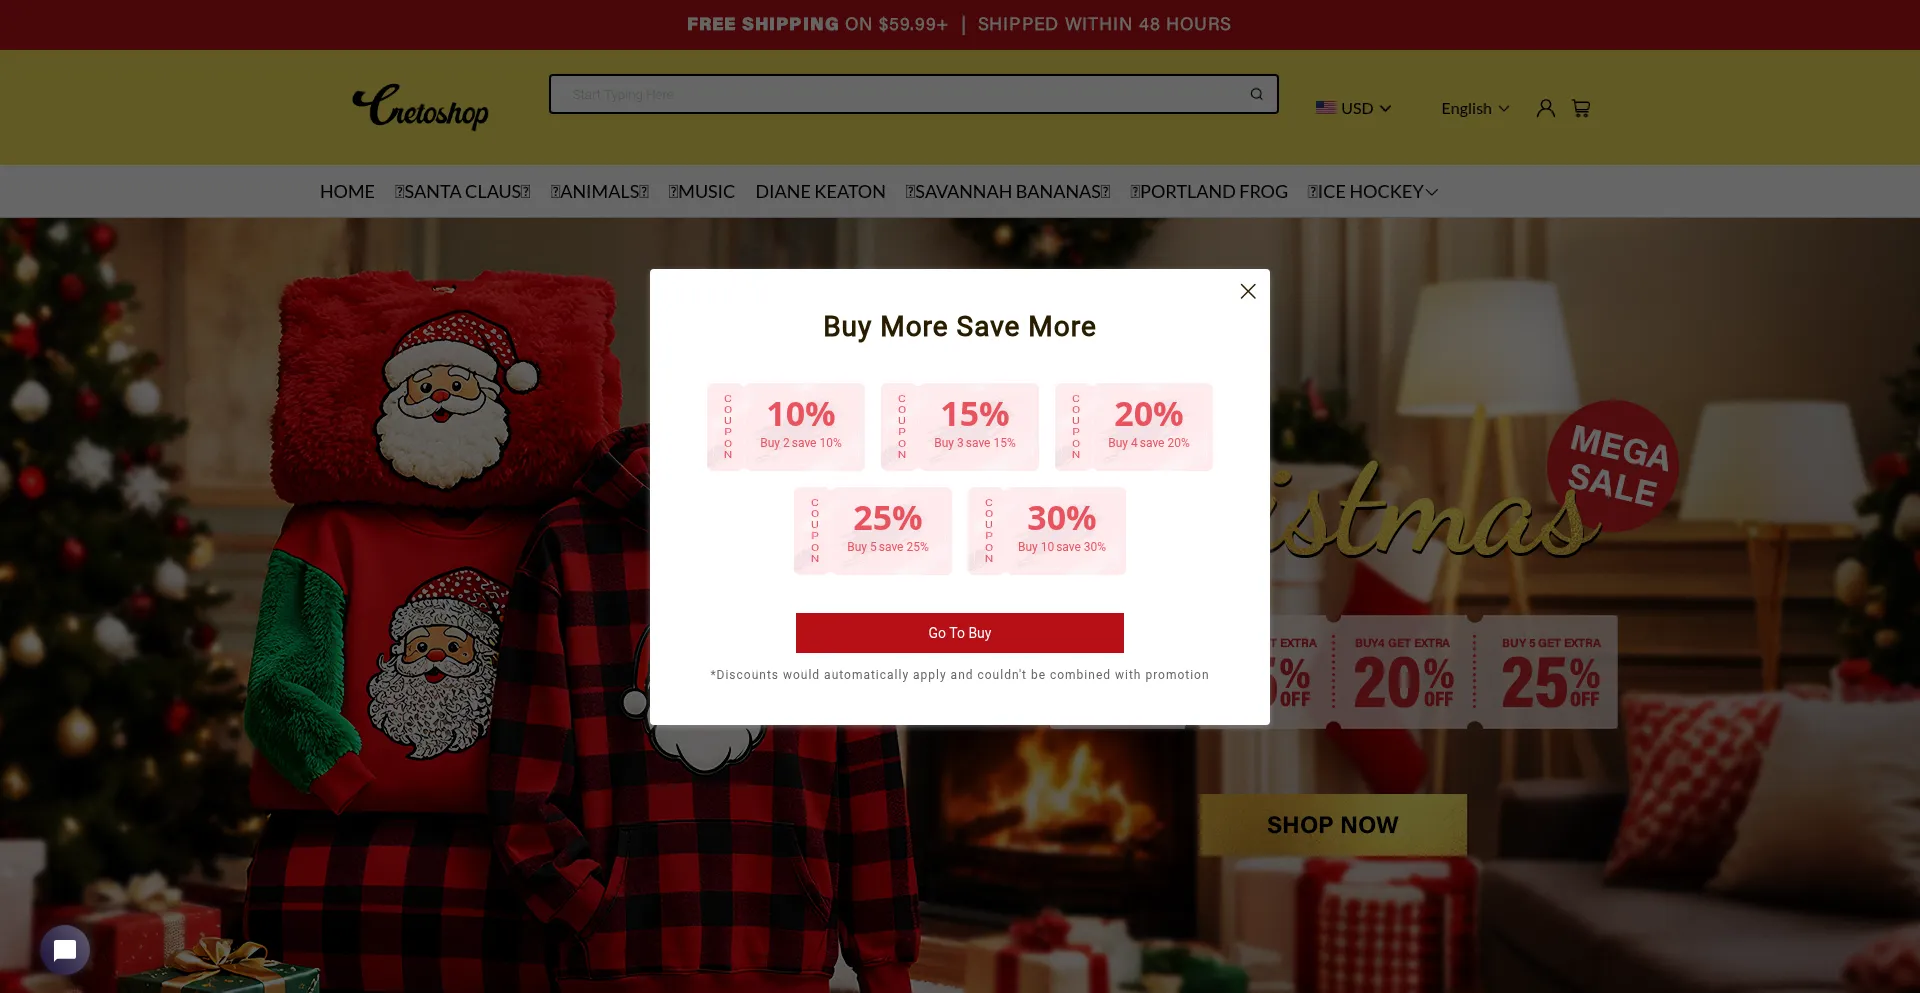Expand the ICE HOCKEY menu chevron
This screenshot has height=993, width=1920.
(x=1432, y=192)
